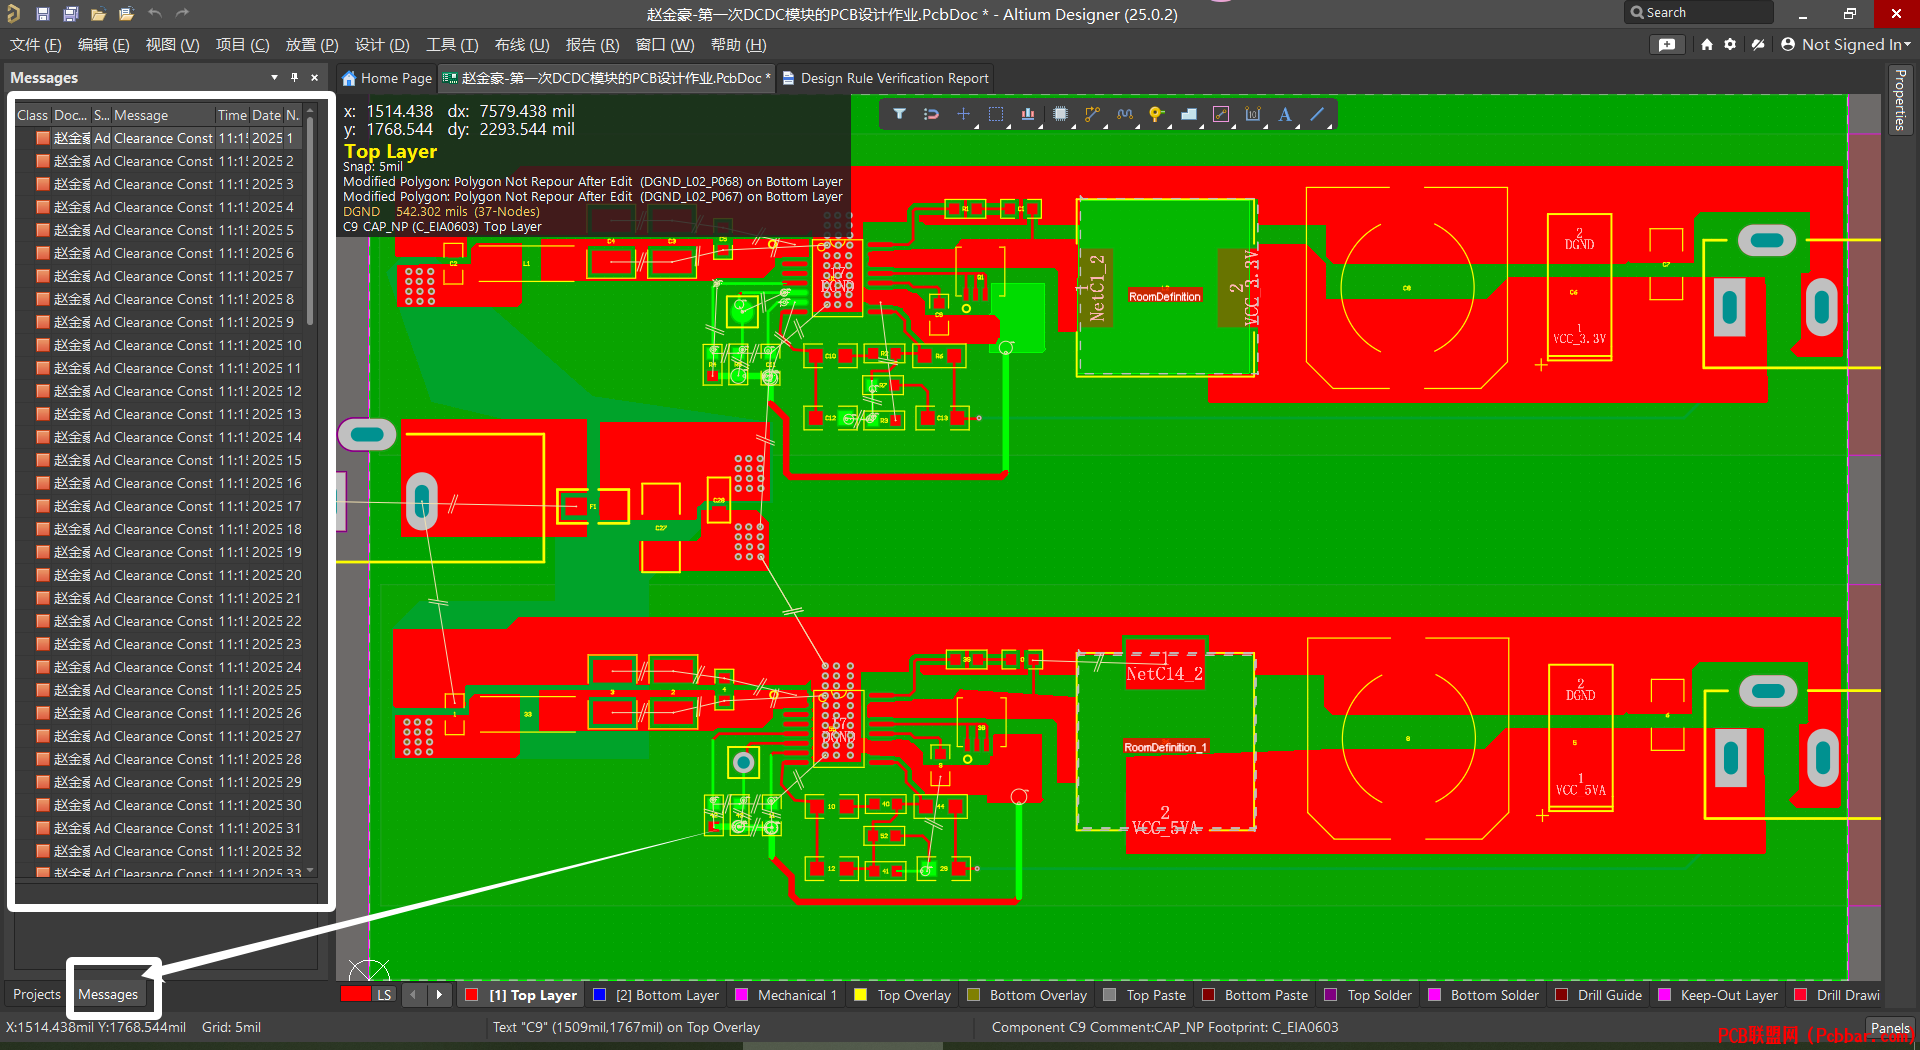Select the Mechanical 1 layer tab
The height and width of the screenshot is (1050, 1920).
tap(786, 995)
